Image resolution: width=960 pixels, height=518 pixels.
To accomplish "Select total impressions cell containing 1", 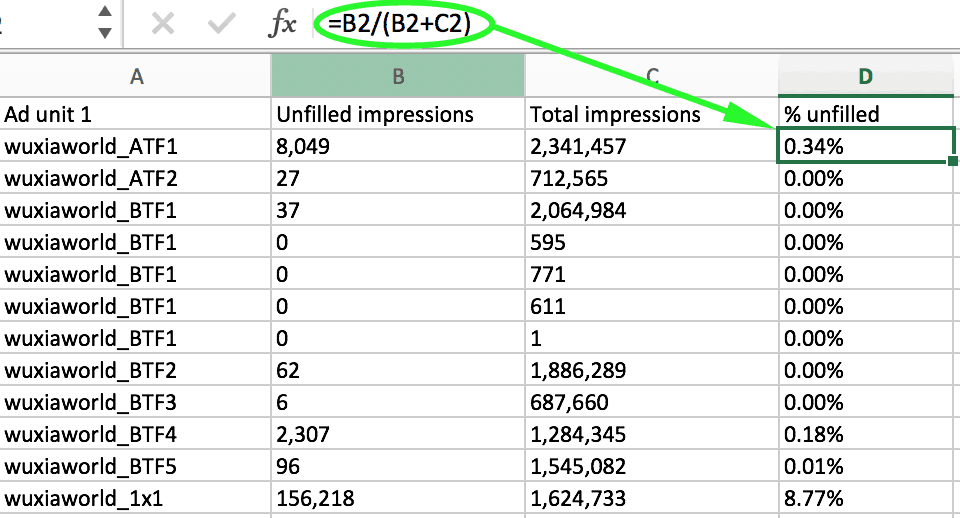I will pos(652,338).
